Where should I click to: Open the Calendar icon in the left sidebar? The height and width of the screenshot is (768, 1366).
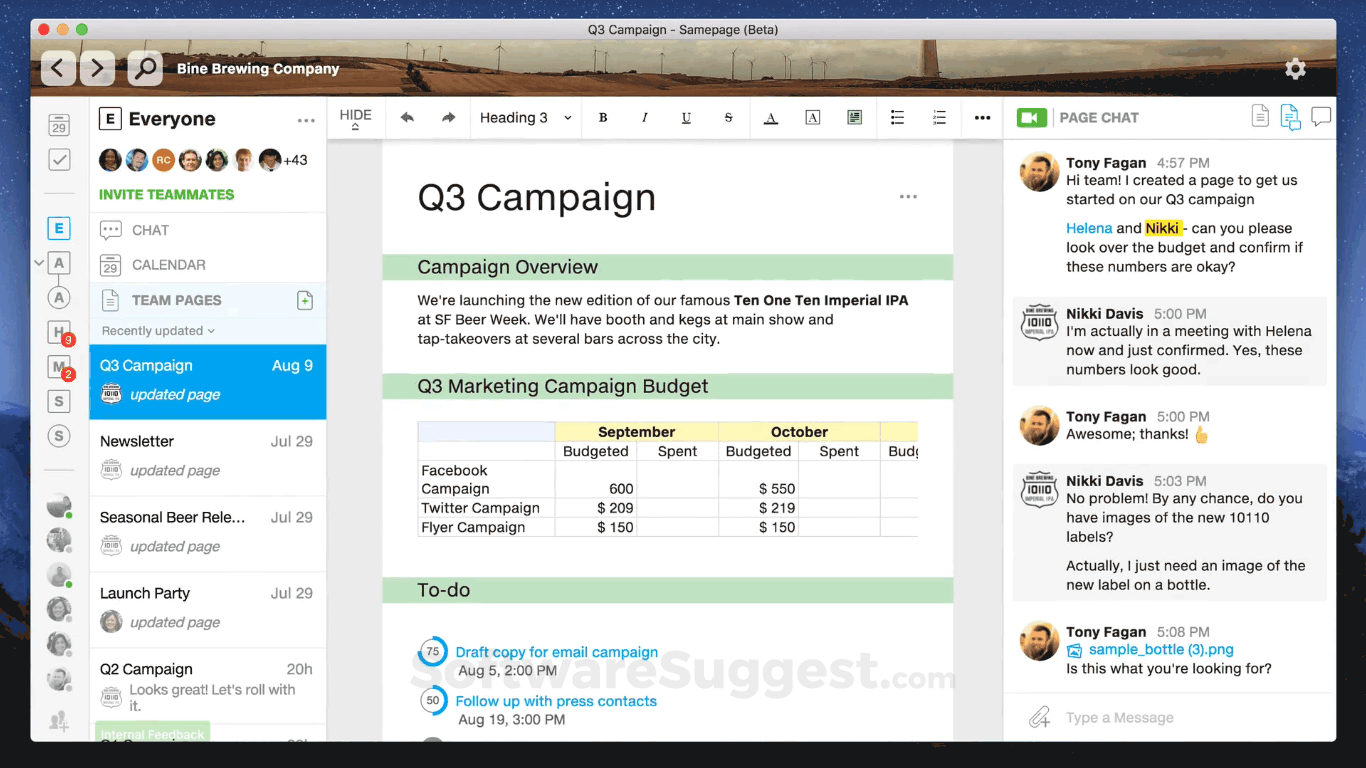[x=57, y=125]
